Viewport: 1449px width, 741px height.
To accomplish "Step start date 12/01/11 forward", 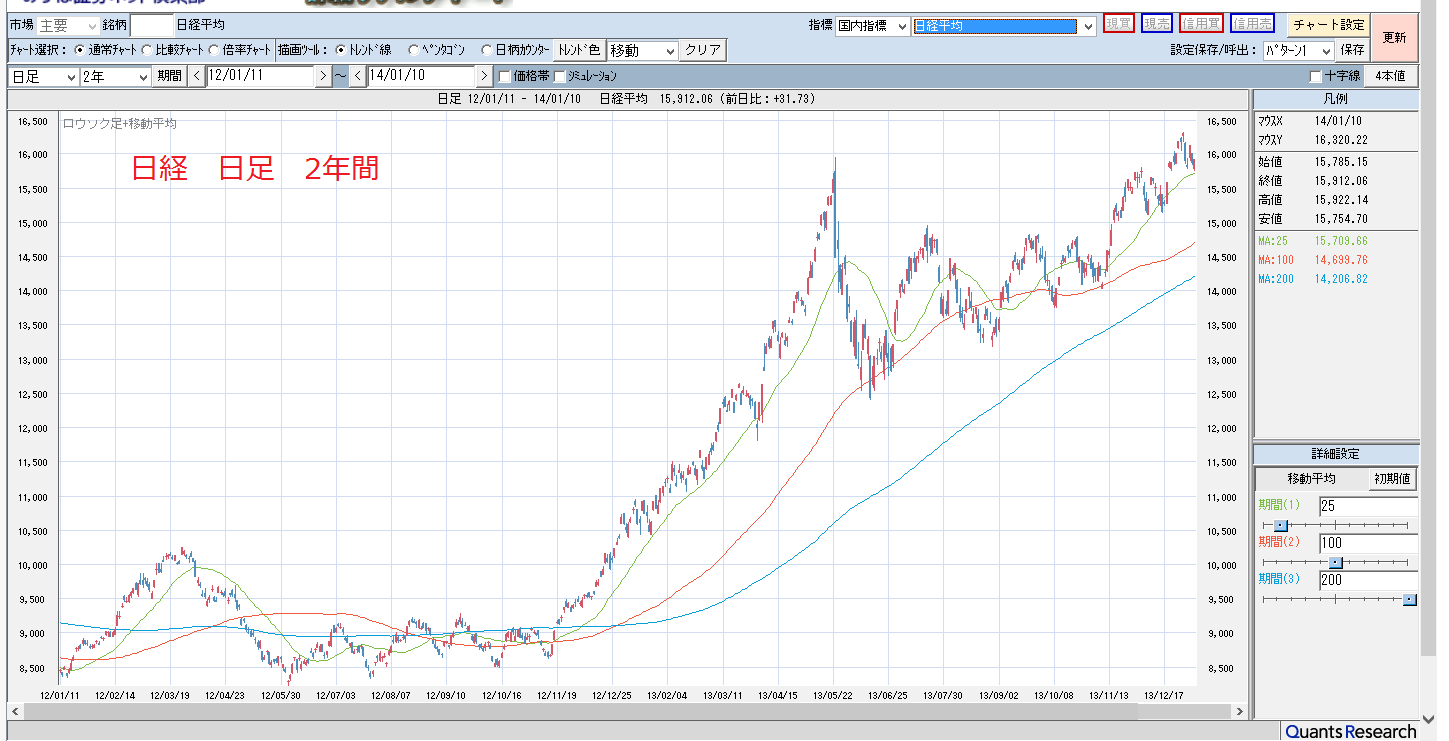I will coord(322,76).
